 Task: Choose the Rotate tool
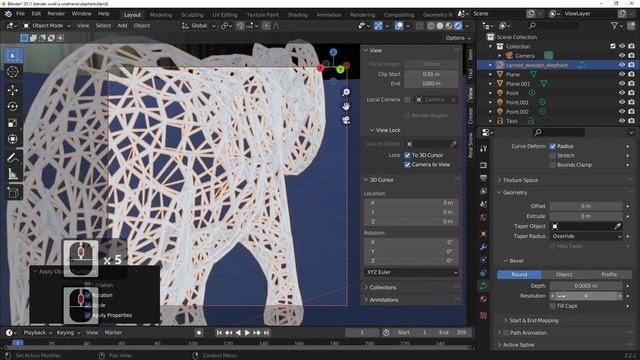point(13,106)
